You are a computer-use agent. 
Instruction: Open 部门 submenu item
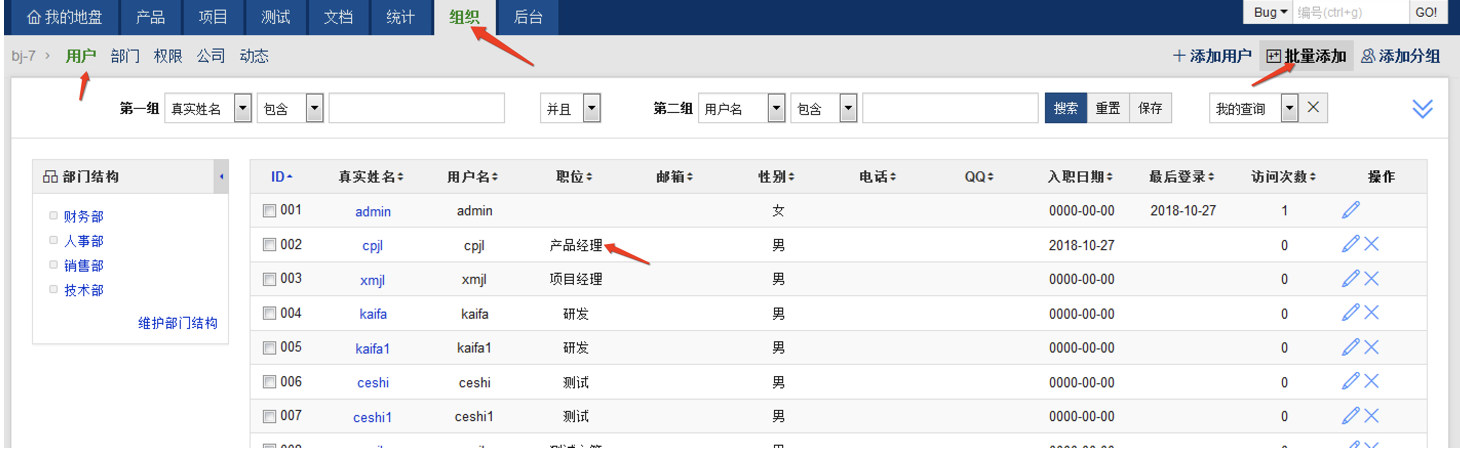[125, 57]
